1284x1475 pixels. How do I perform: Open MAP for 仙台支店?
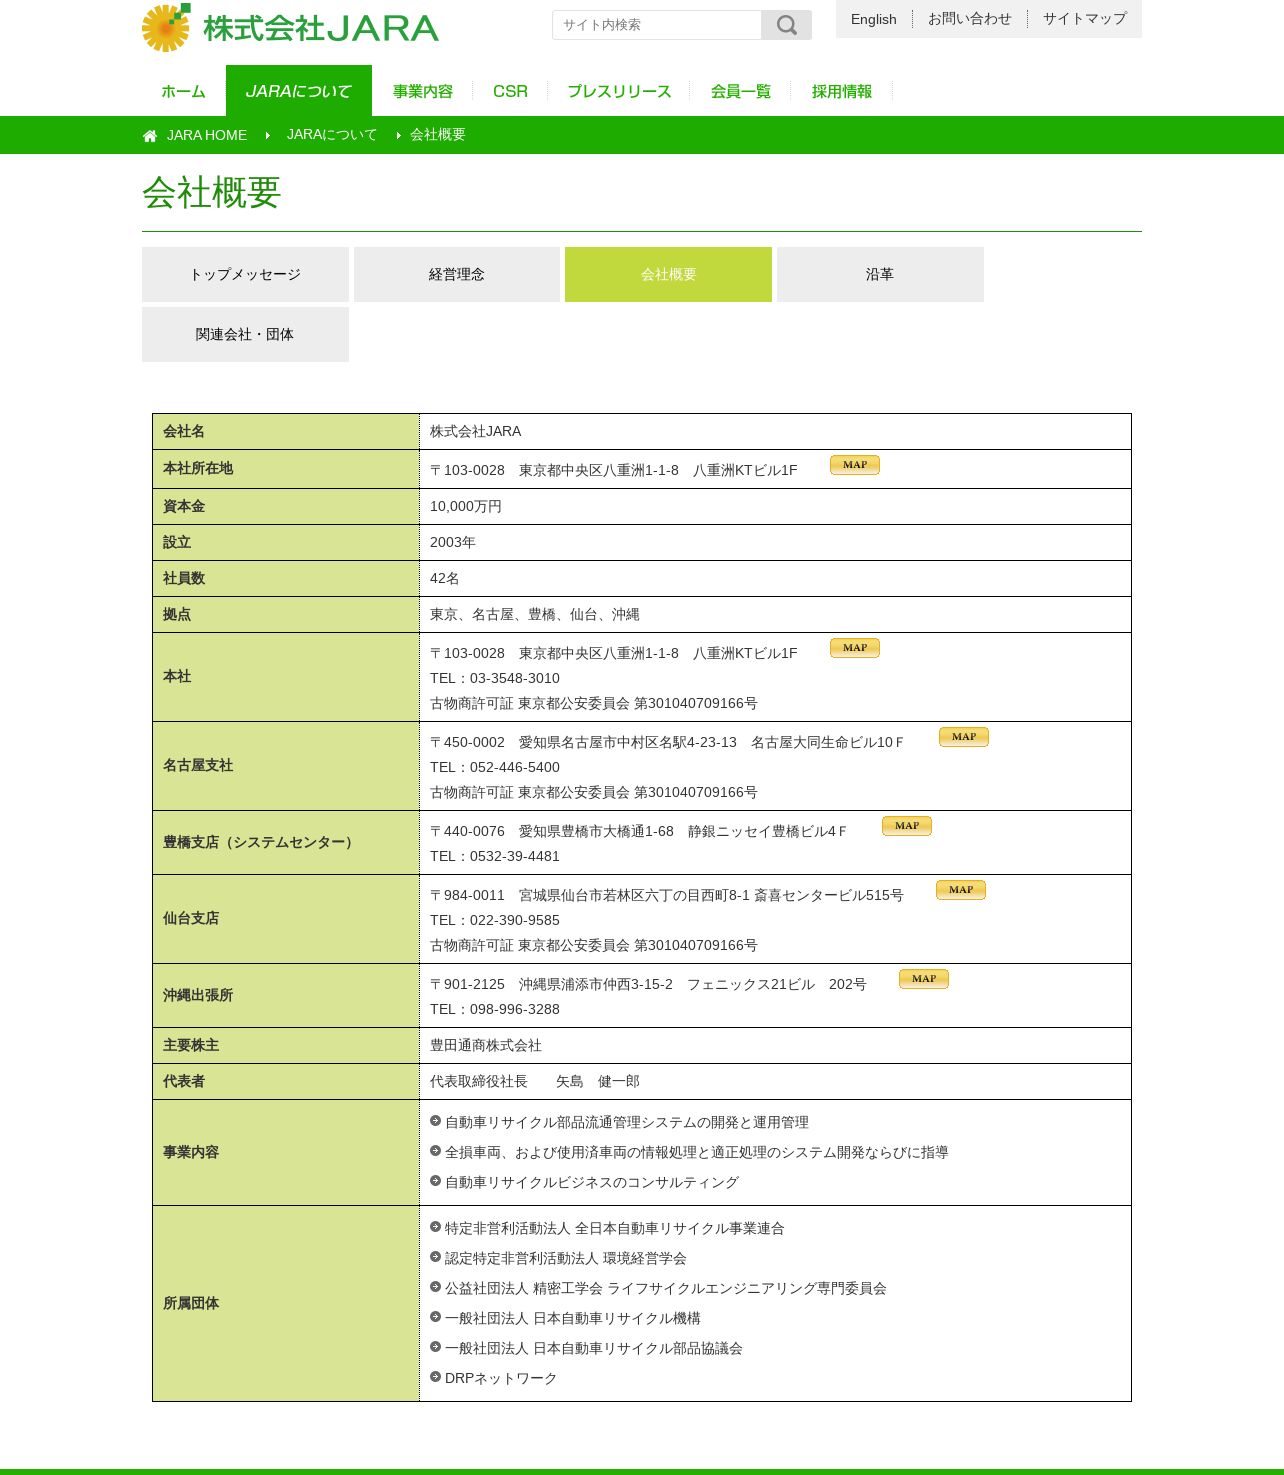point(961,890)
